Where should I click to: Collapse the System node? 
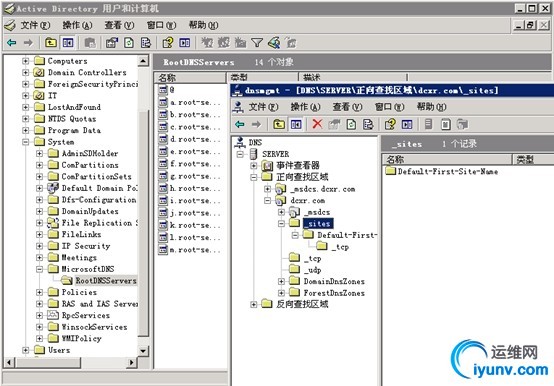[25, 142]
